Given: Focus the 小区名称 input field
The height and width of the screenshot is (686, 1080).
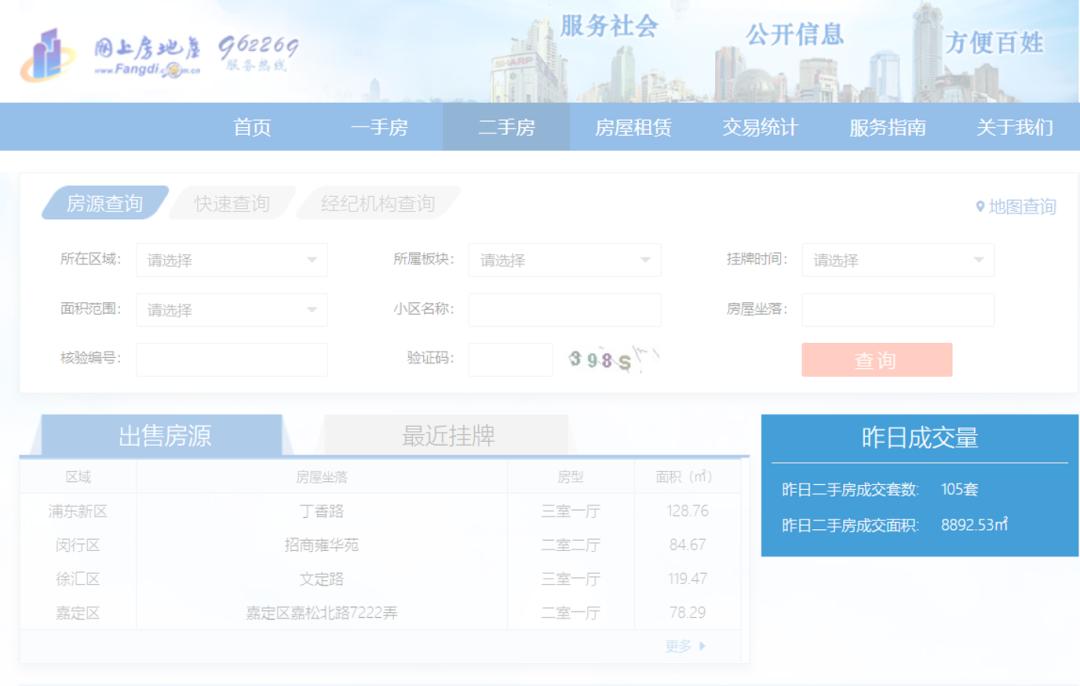Looking at the screenshot, I should point(565,310).
